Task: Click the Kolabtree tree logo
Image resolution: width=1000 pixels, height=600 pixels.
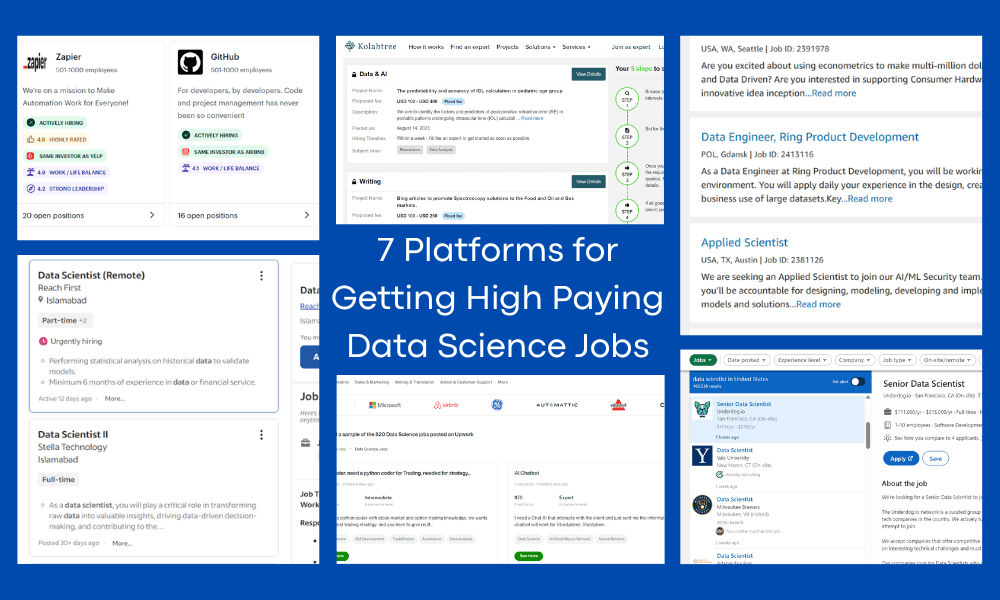Action: tap(349, 46)
